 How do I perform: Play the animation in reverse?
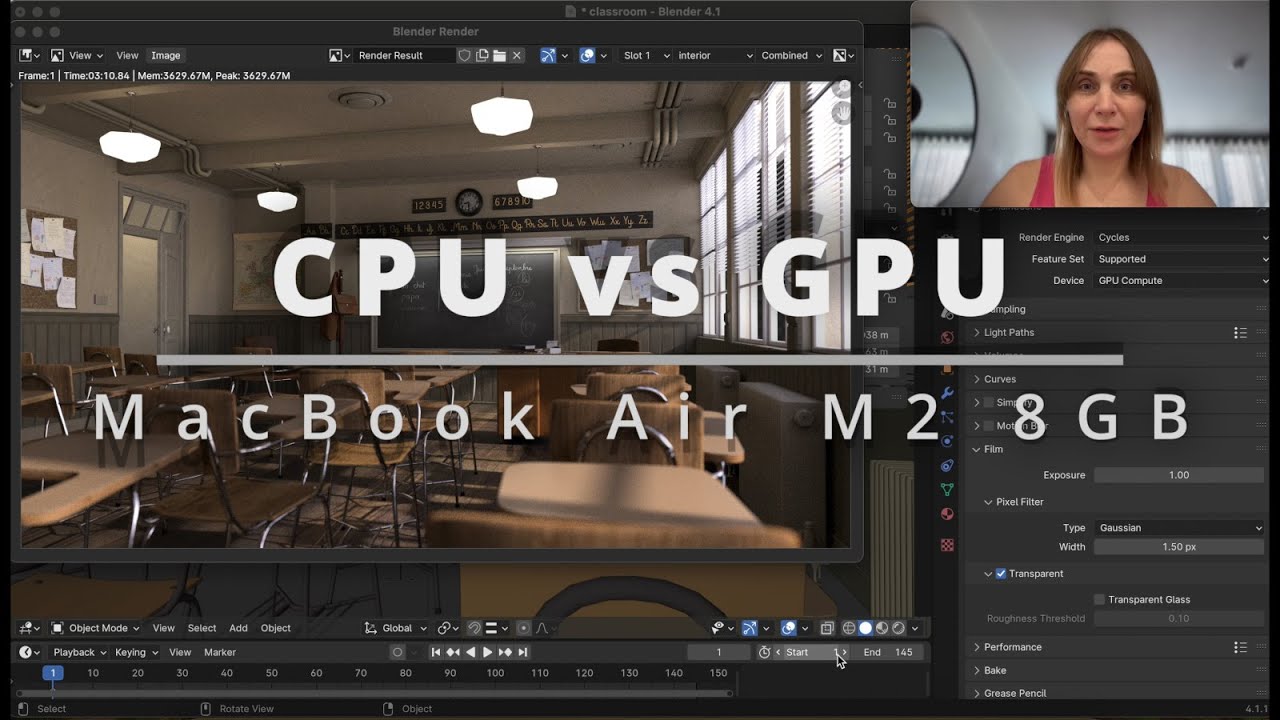pos(470,652)
